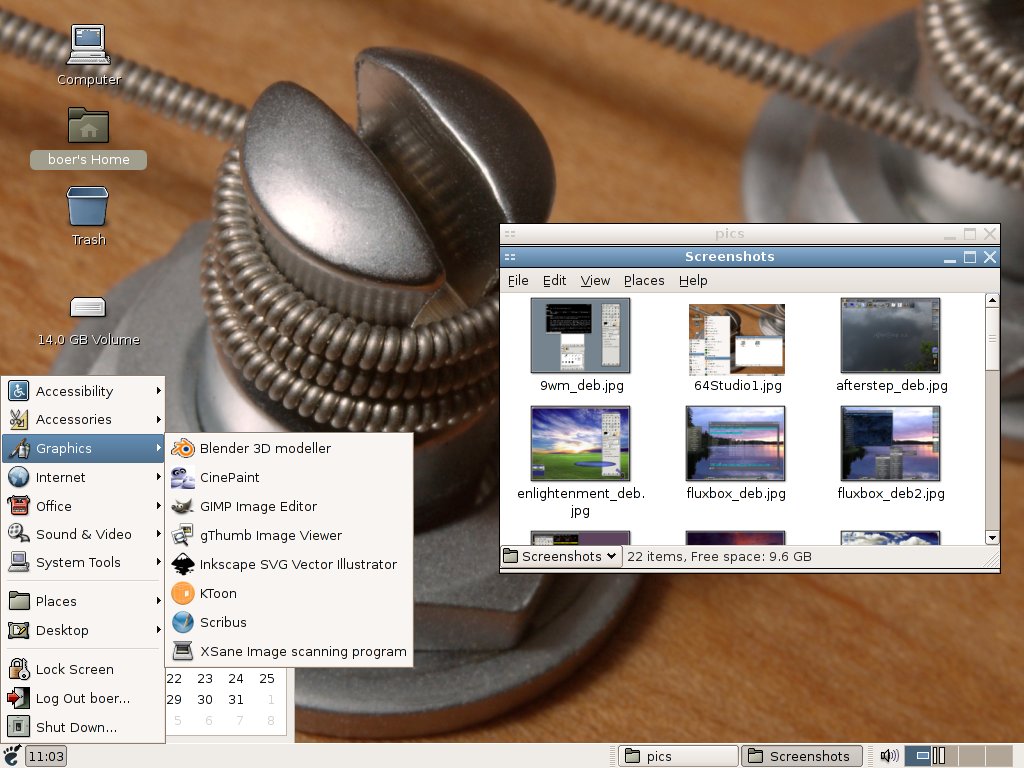Click the 11:03 clock in the panel

(x=46, y=756)
